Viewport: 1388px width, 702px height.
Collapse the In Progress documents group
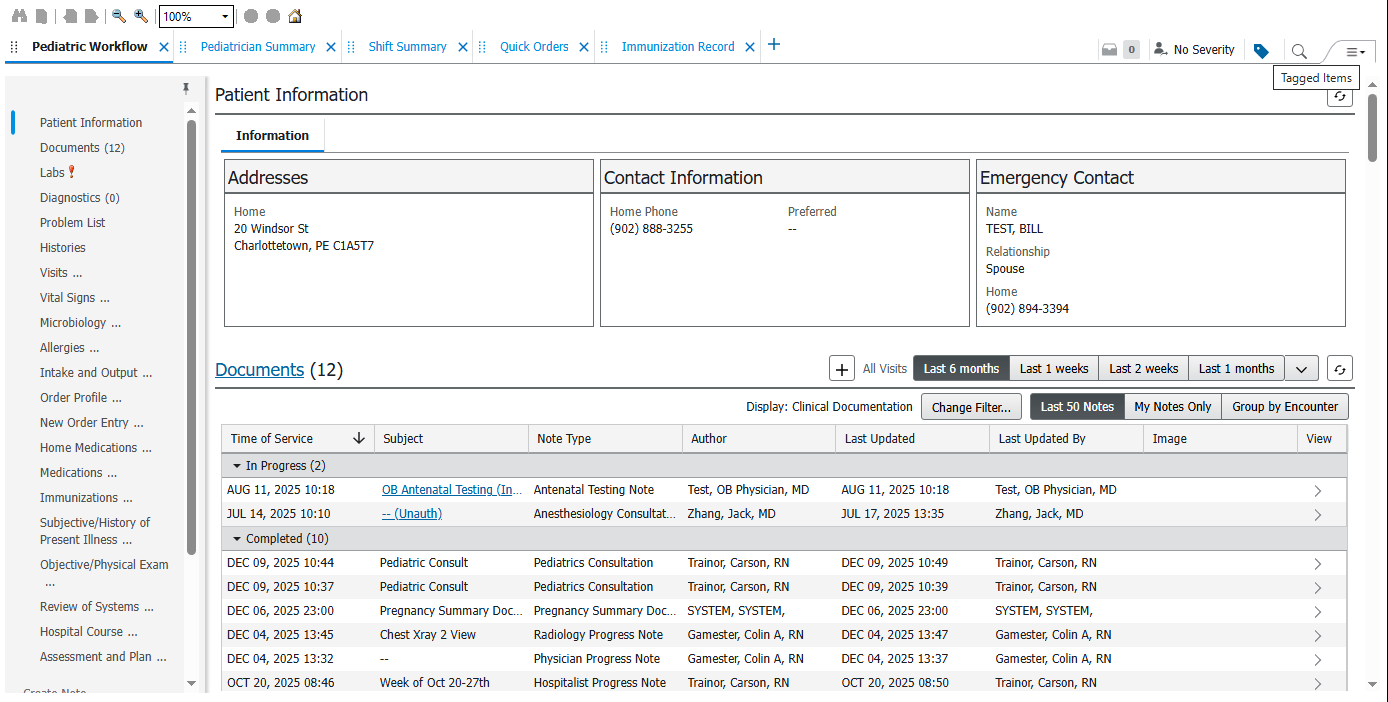pos(237,466)
